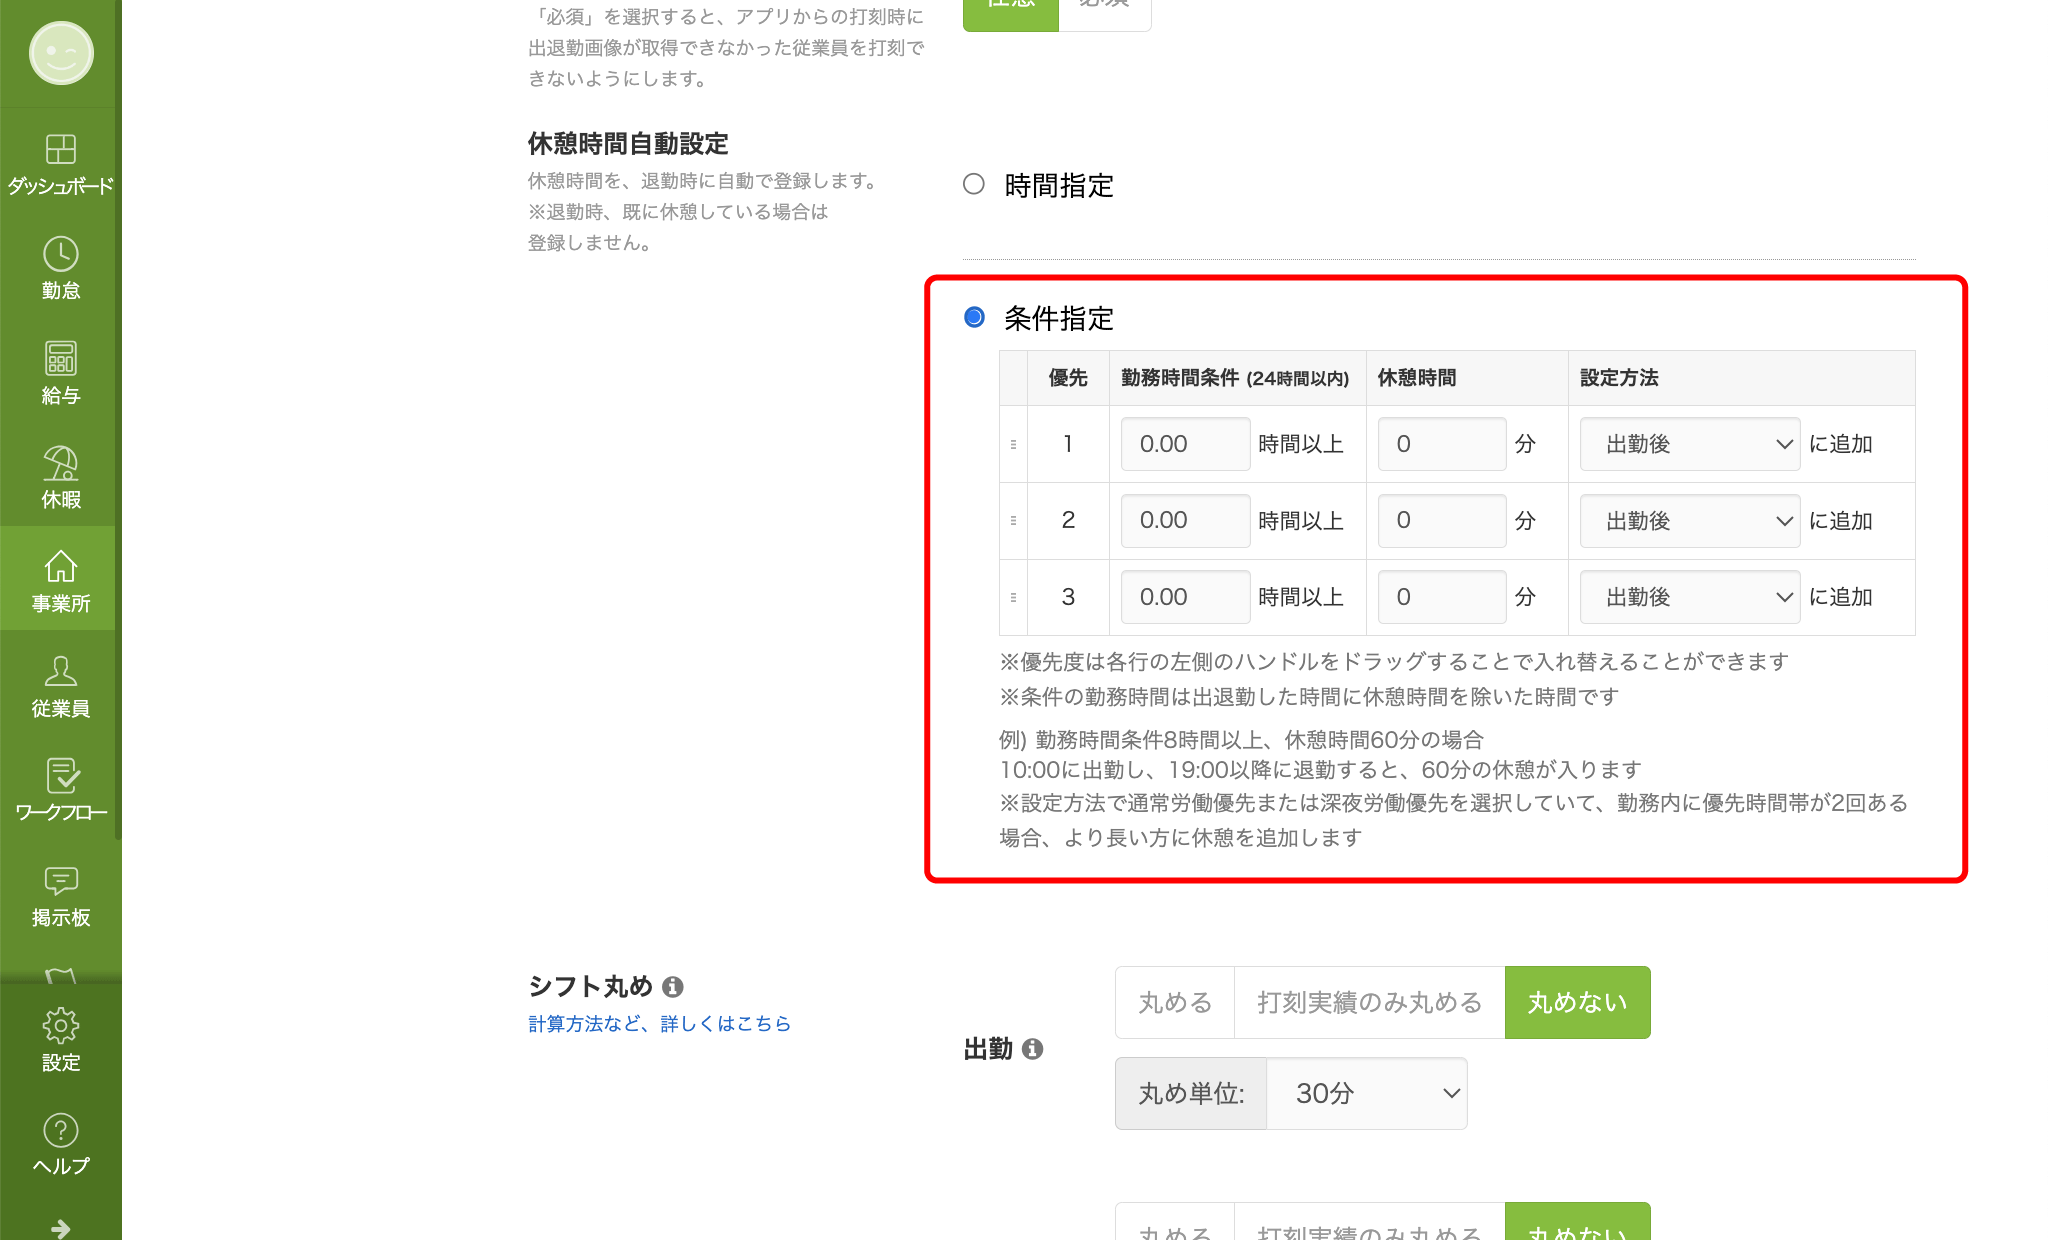Click priority 1 勤務時間条件 input field
2048x1240 pixels.
1185,444
